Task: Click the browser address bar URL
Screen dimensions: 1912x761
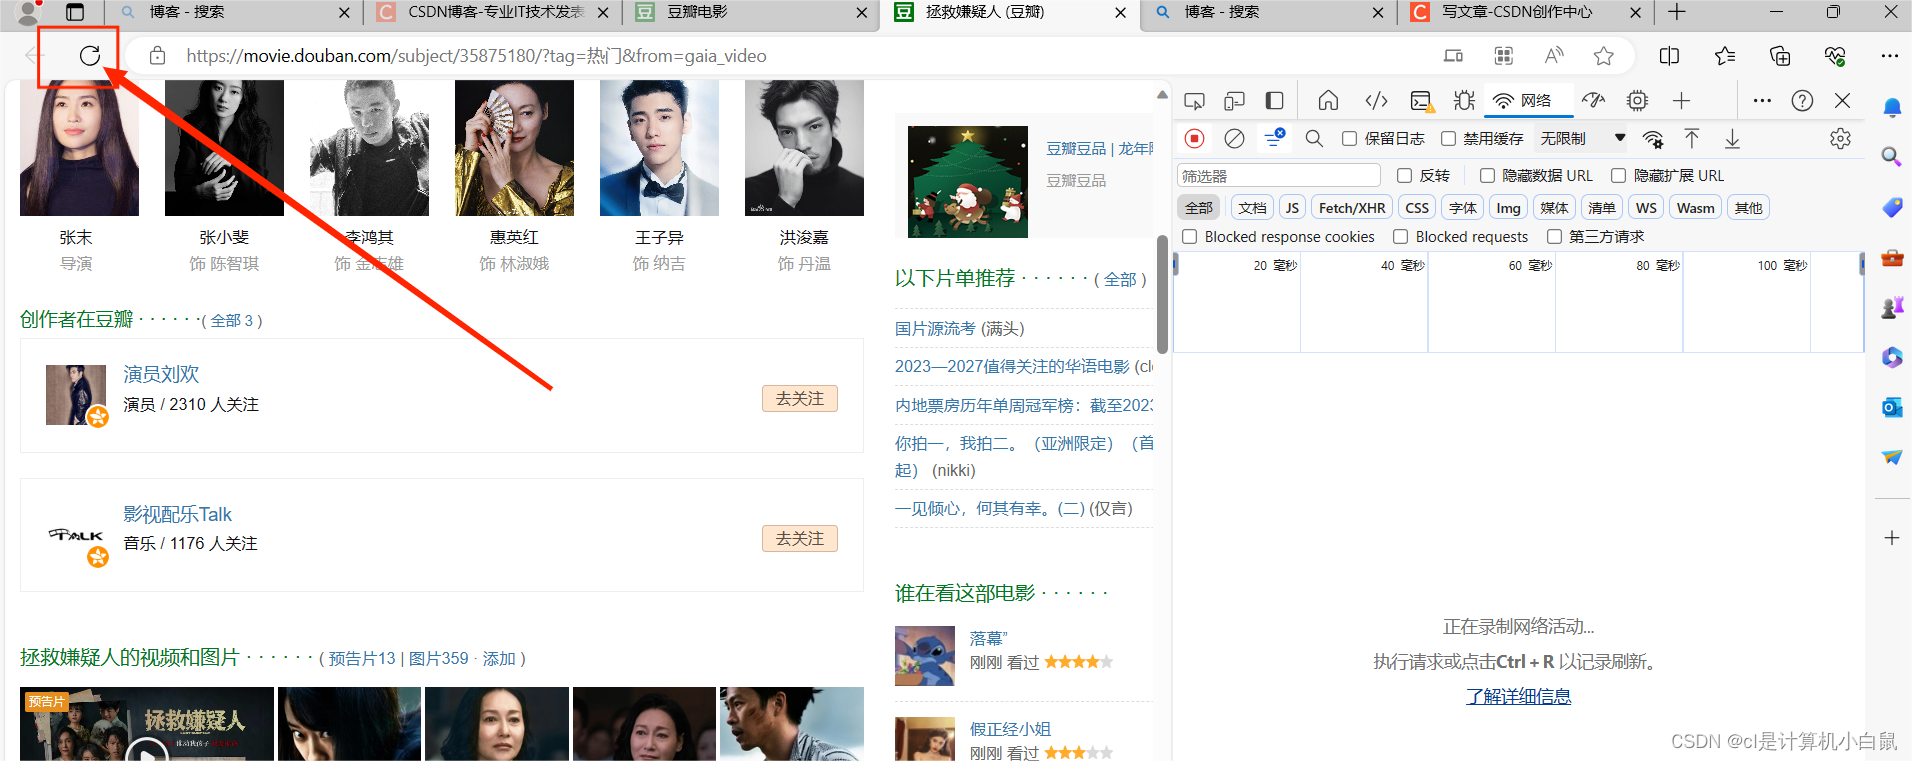Action: pos(476,56)
